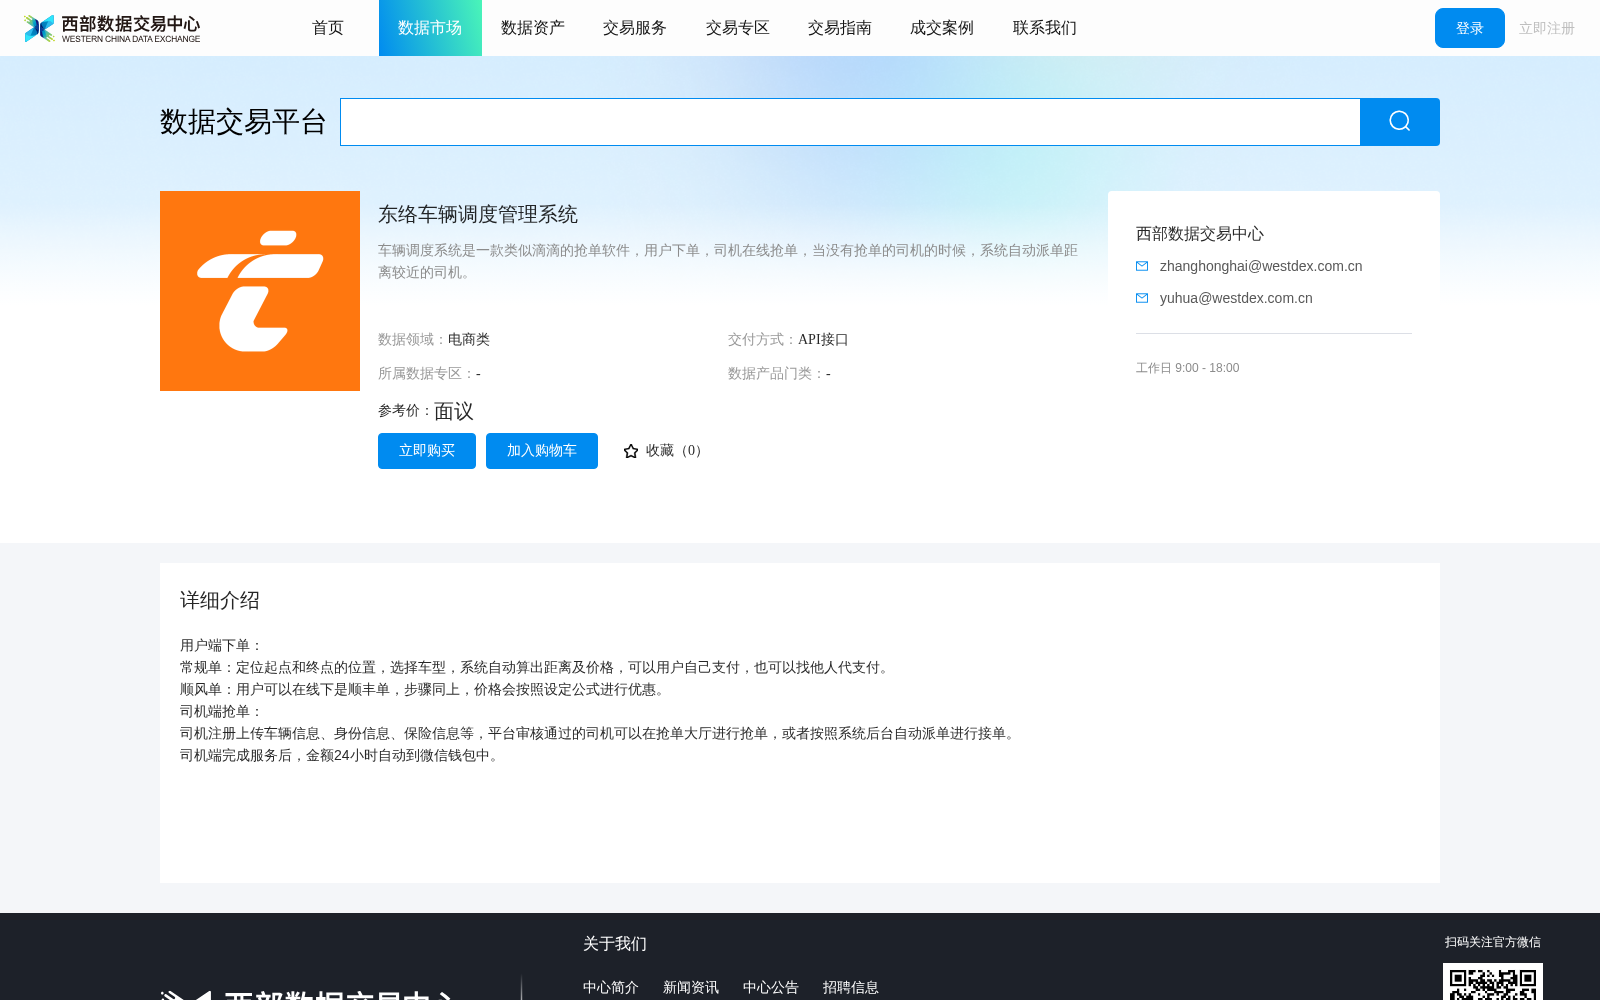Click the 关于我们 footer heading

pos(615,944)
